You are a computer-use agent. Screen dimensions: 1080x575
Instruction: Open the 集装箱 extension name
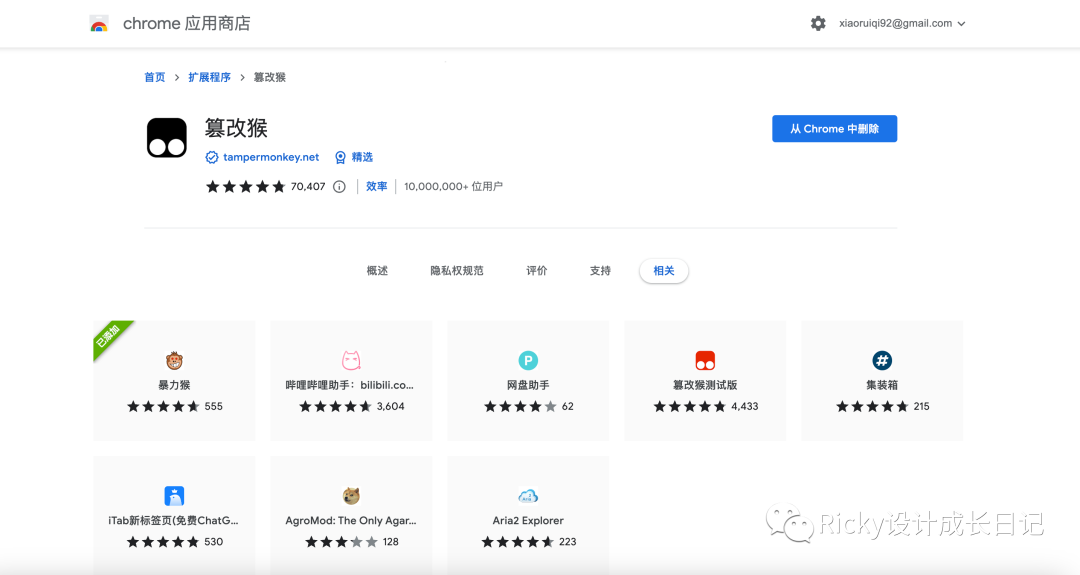882,385
